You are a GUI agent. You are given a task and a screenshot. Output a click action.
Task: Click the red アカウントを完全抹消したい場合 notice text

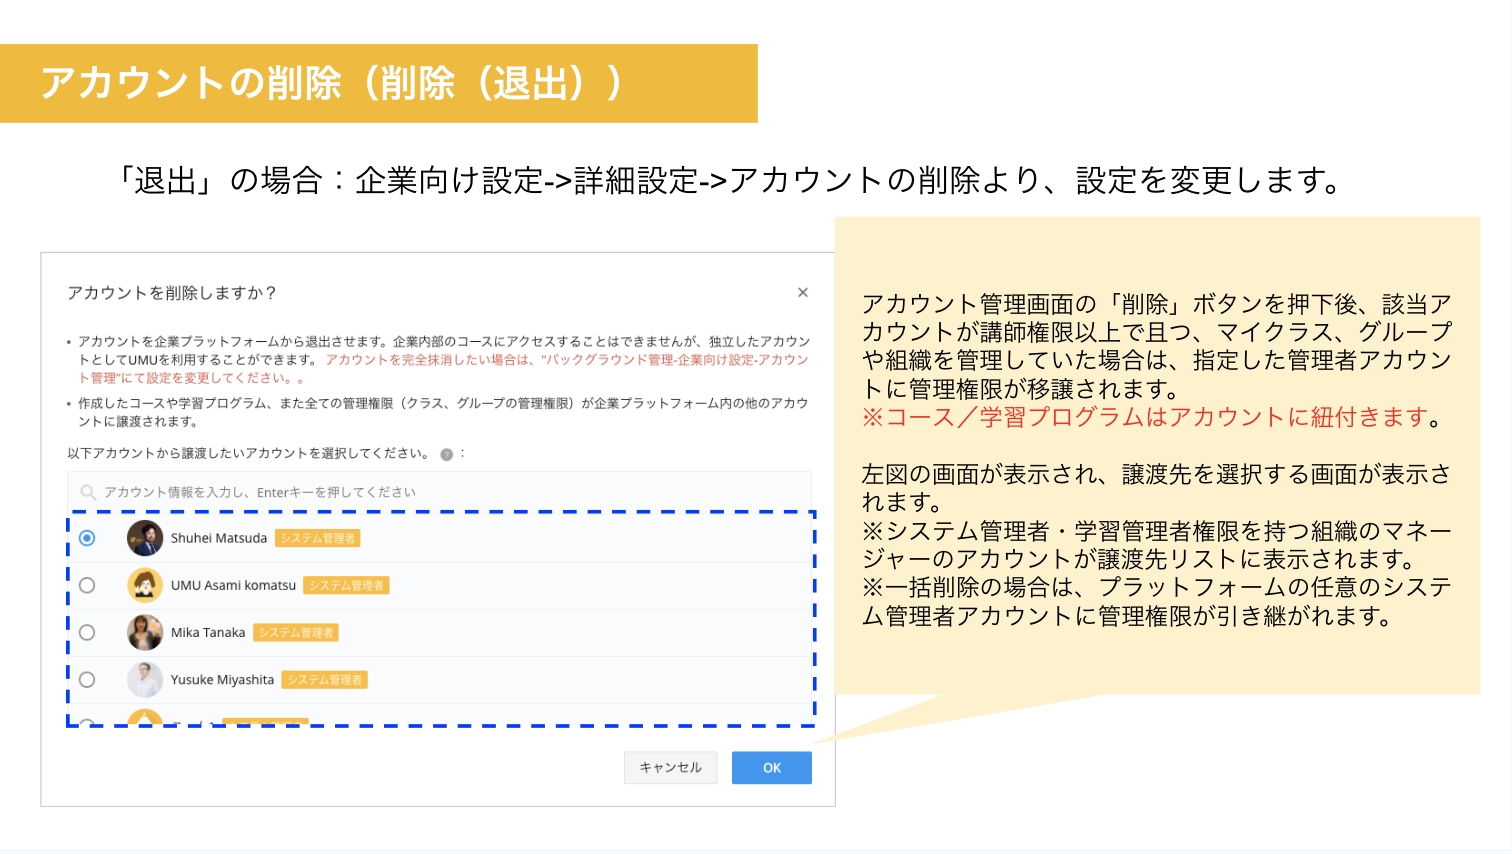[566, 360]
